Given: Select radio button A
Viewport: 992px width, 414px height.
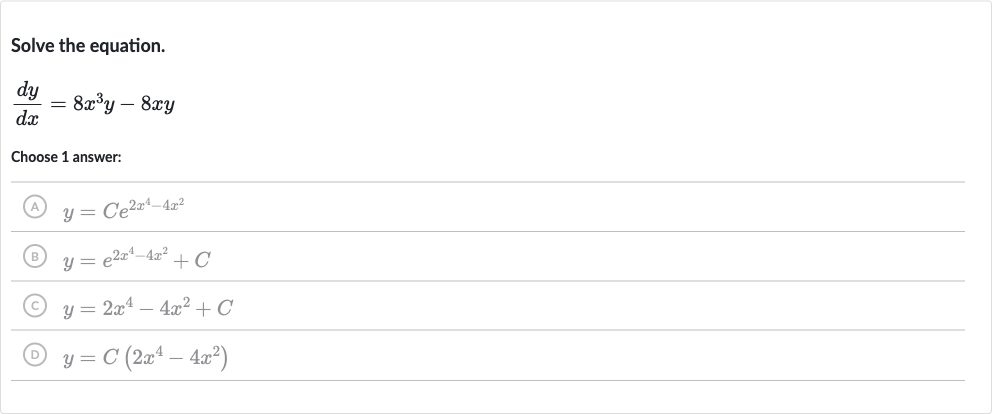Looking at the screenshot, I should tap(35, 207).
